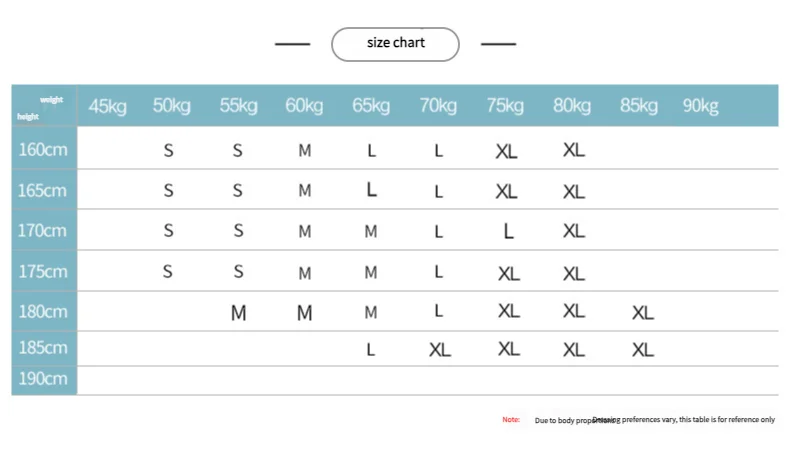Screen dimensions: 791x456
Task: Select the 160cm height row label
Action: pyautogui.click(x=43, y=150)
